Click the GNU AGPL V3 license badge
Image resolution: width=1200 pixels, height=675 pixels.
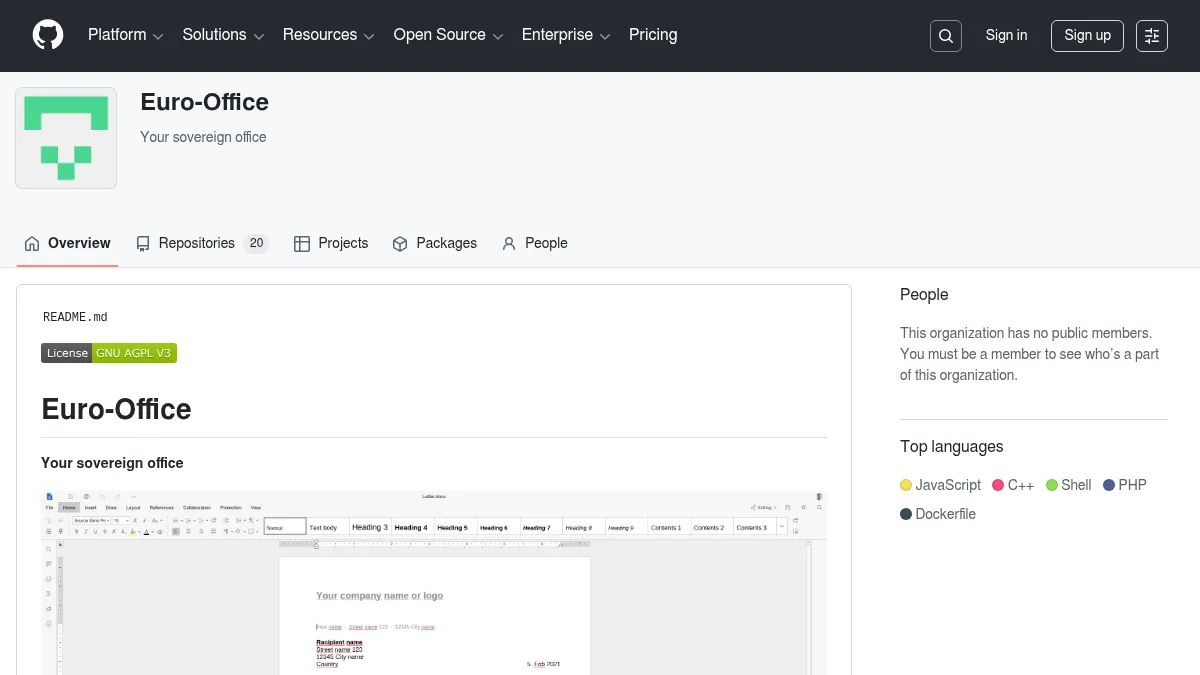click(x=134, y=352)
